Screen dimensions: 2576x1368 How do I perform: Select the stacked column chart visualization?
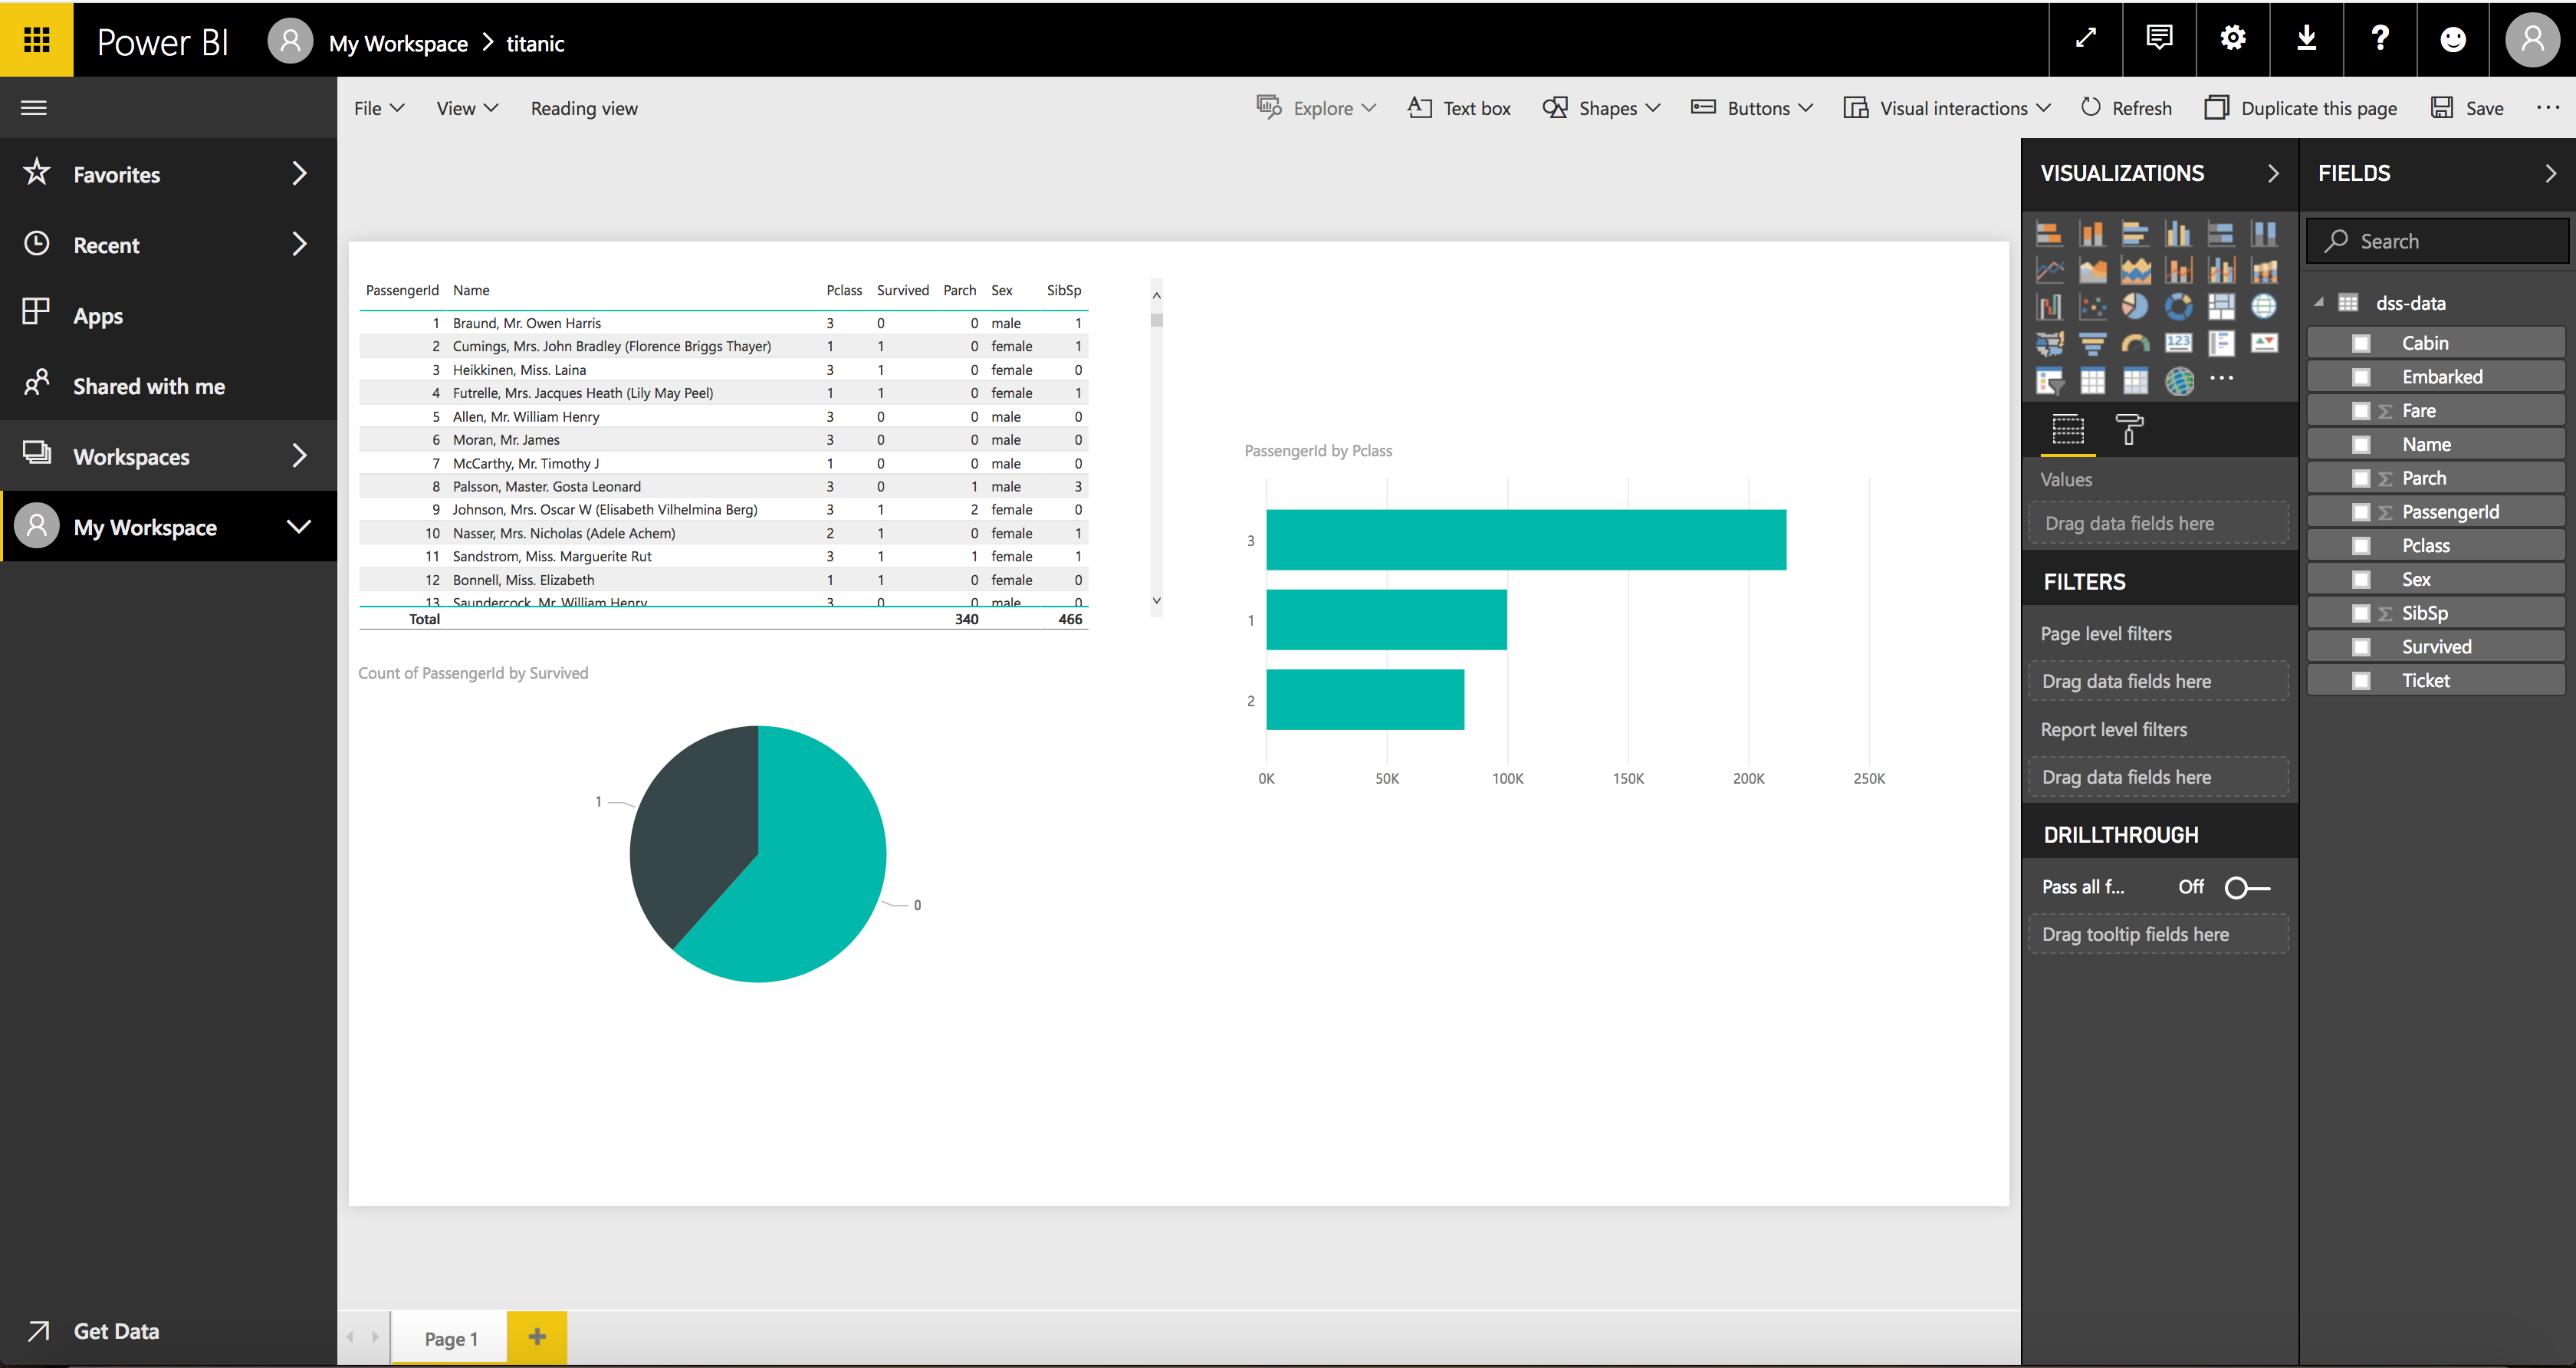tap(2092, 234)
